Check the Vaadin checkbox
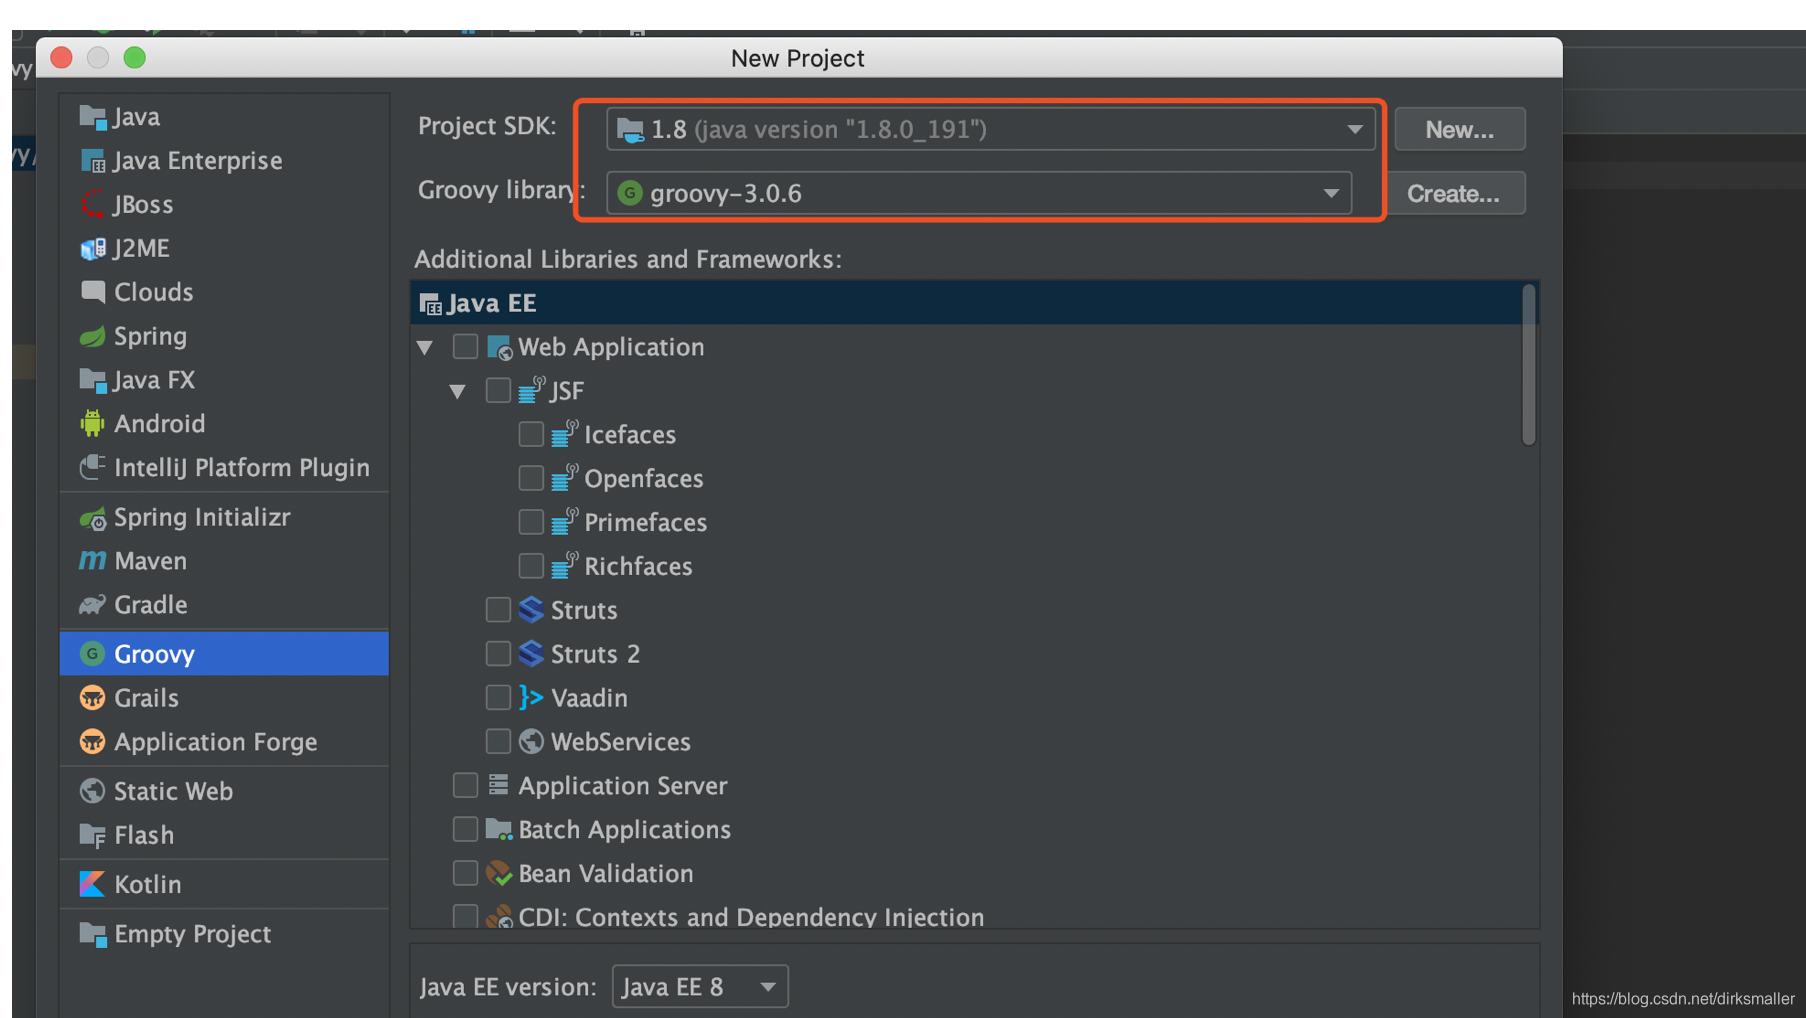The image size is (1806, 1018). tap(498, 698)
